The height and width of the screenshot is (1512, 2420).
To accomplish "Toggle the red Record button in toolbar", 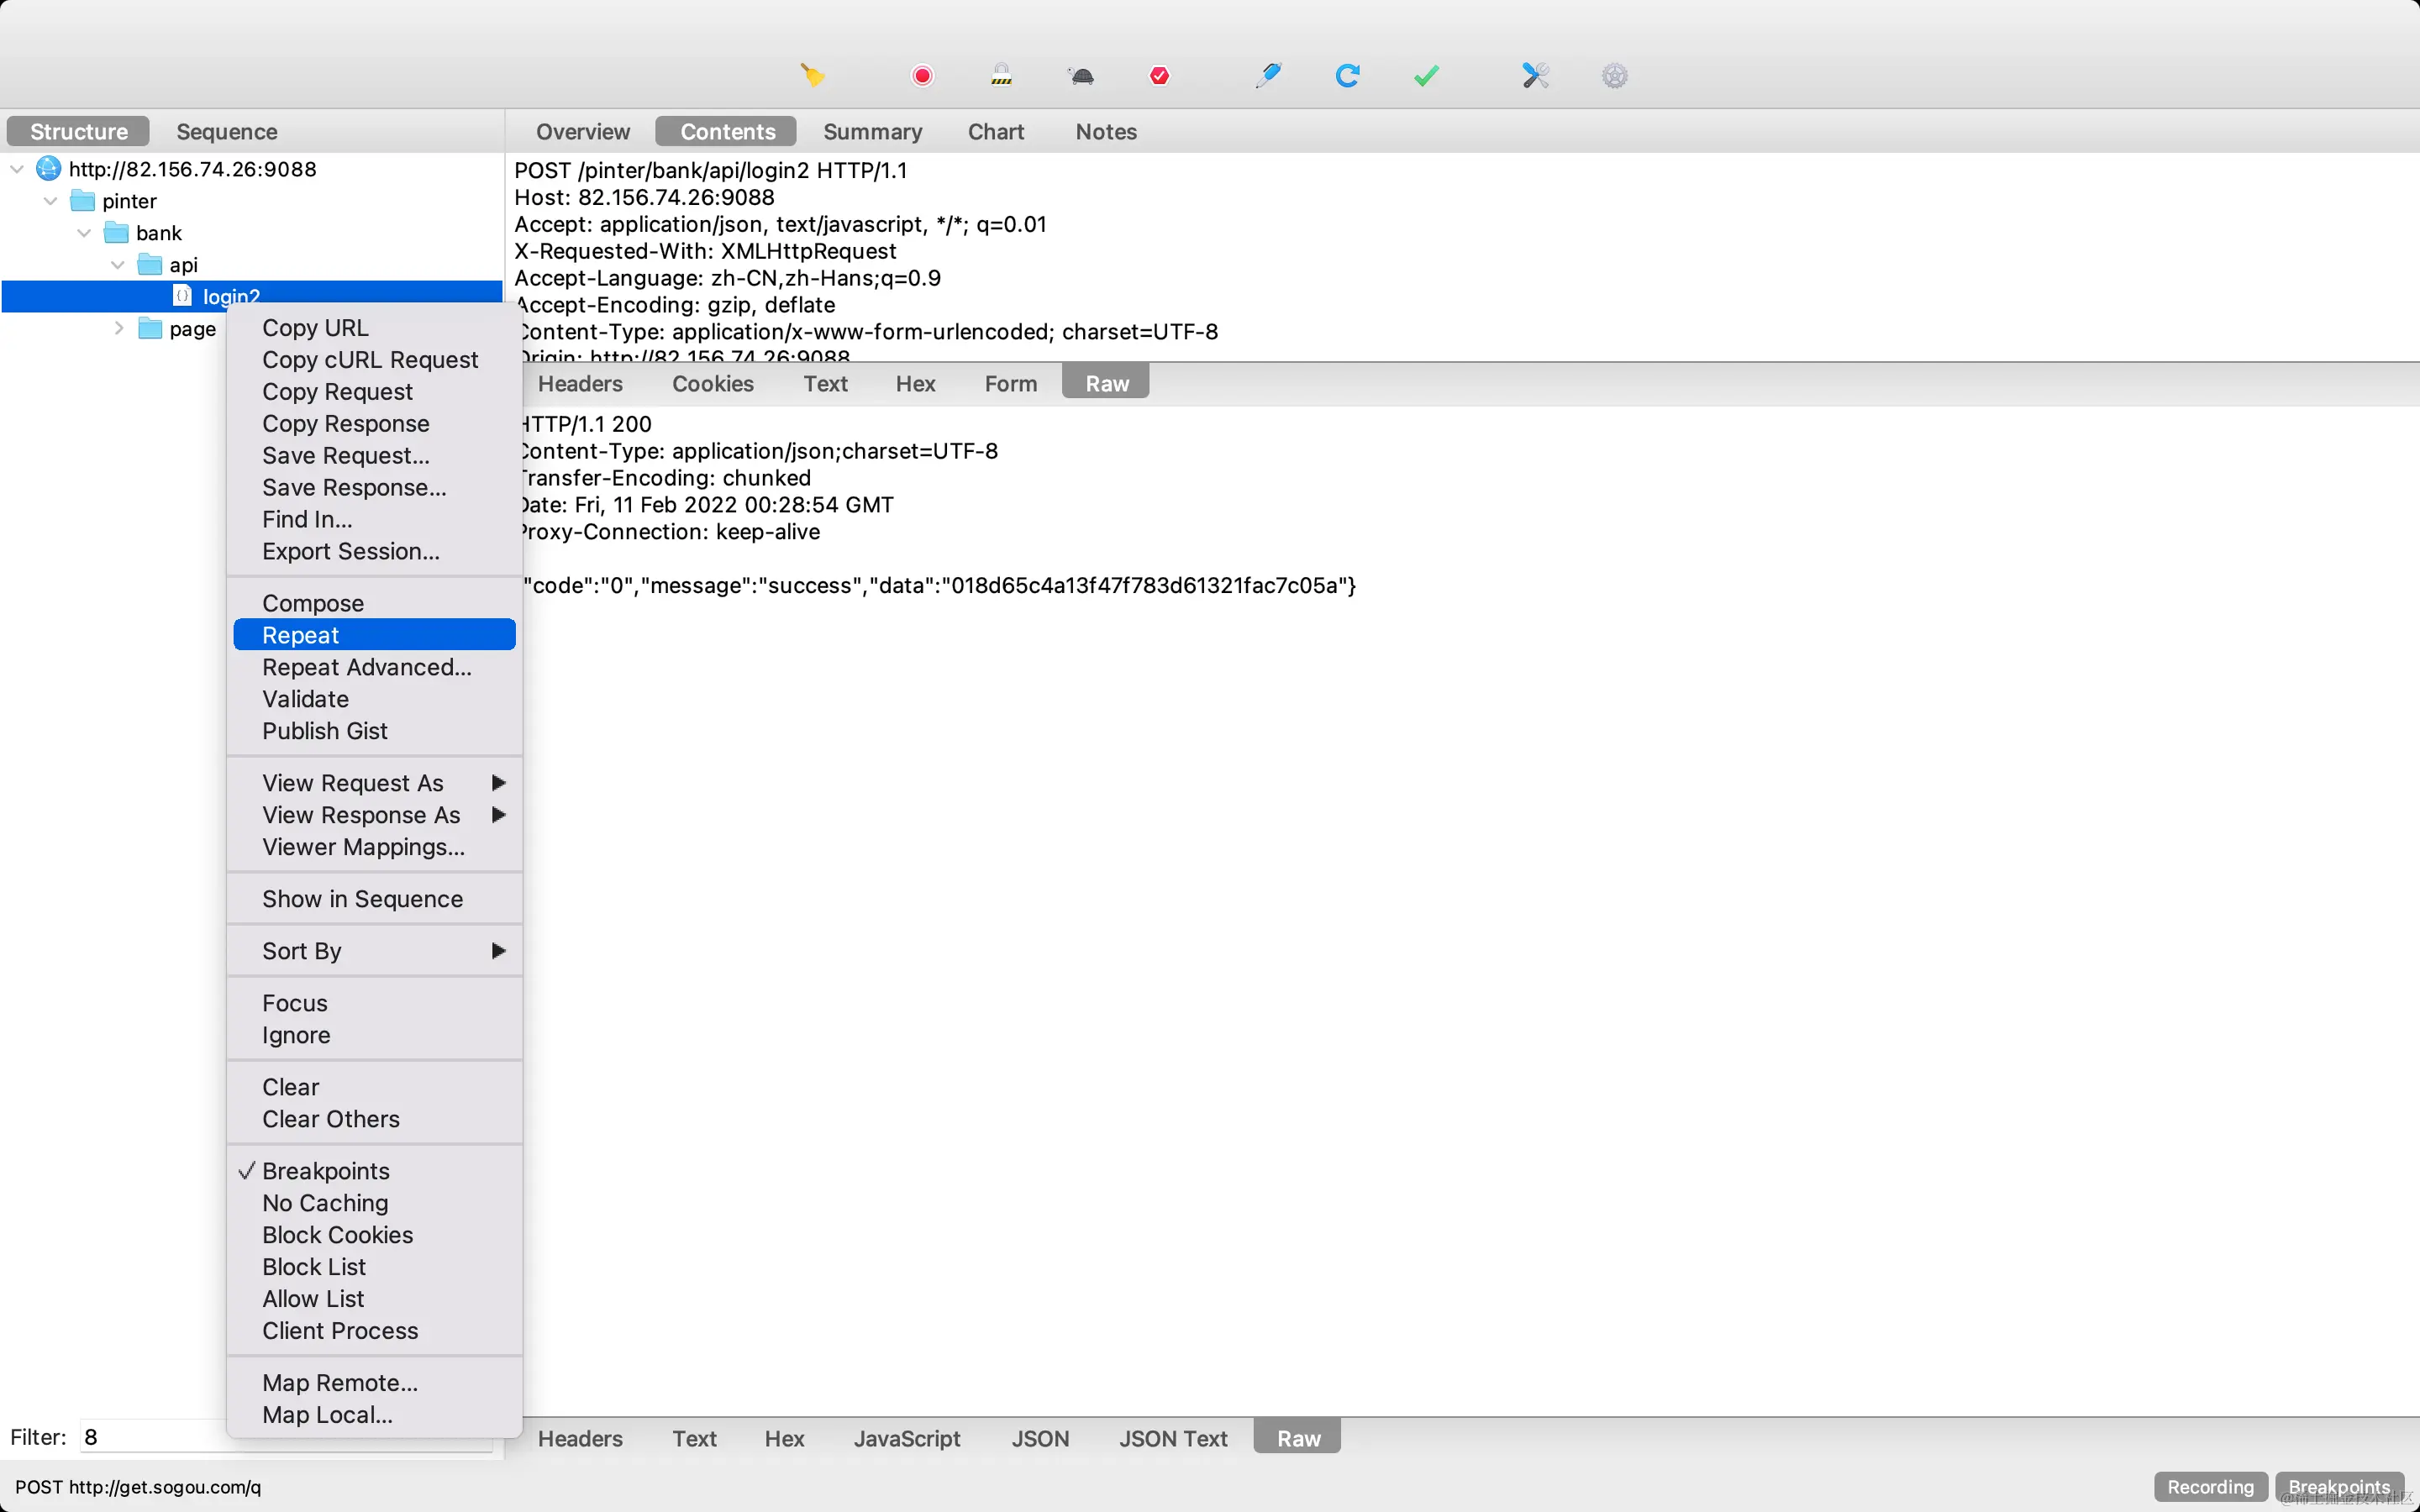I will coord(922,76).
